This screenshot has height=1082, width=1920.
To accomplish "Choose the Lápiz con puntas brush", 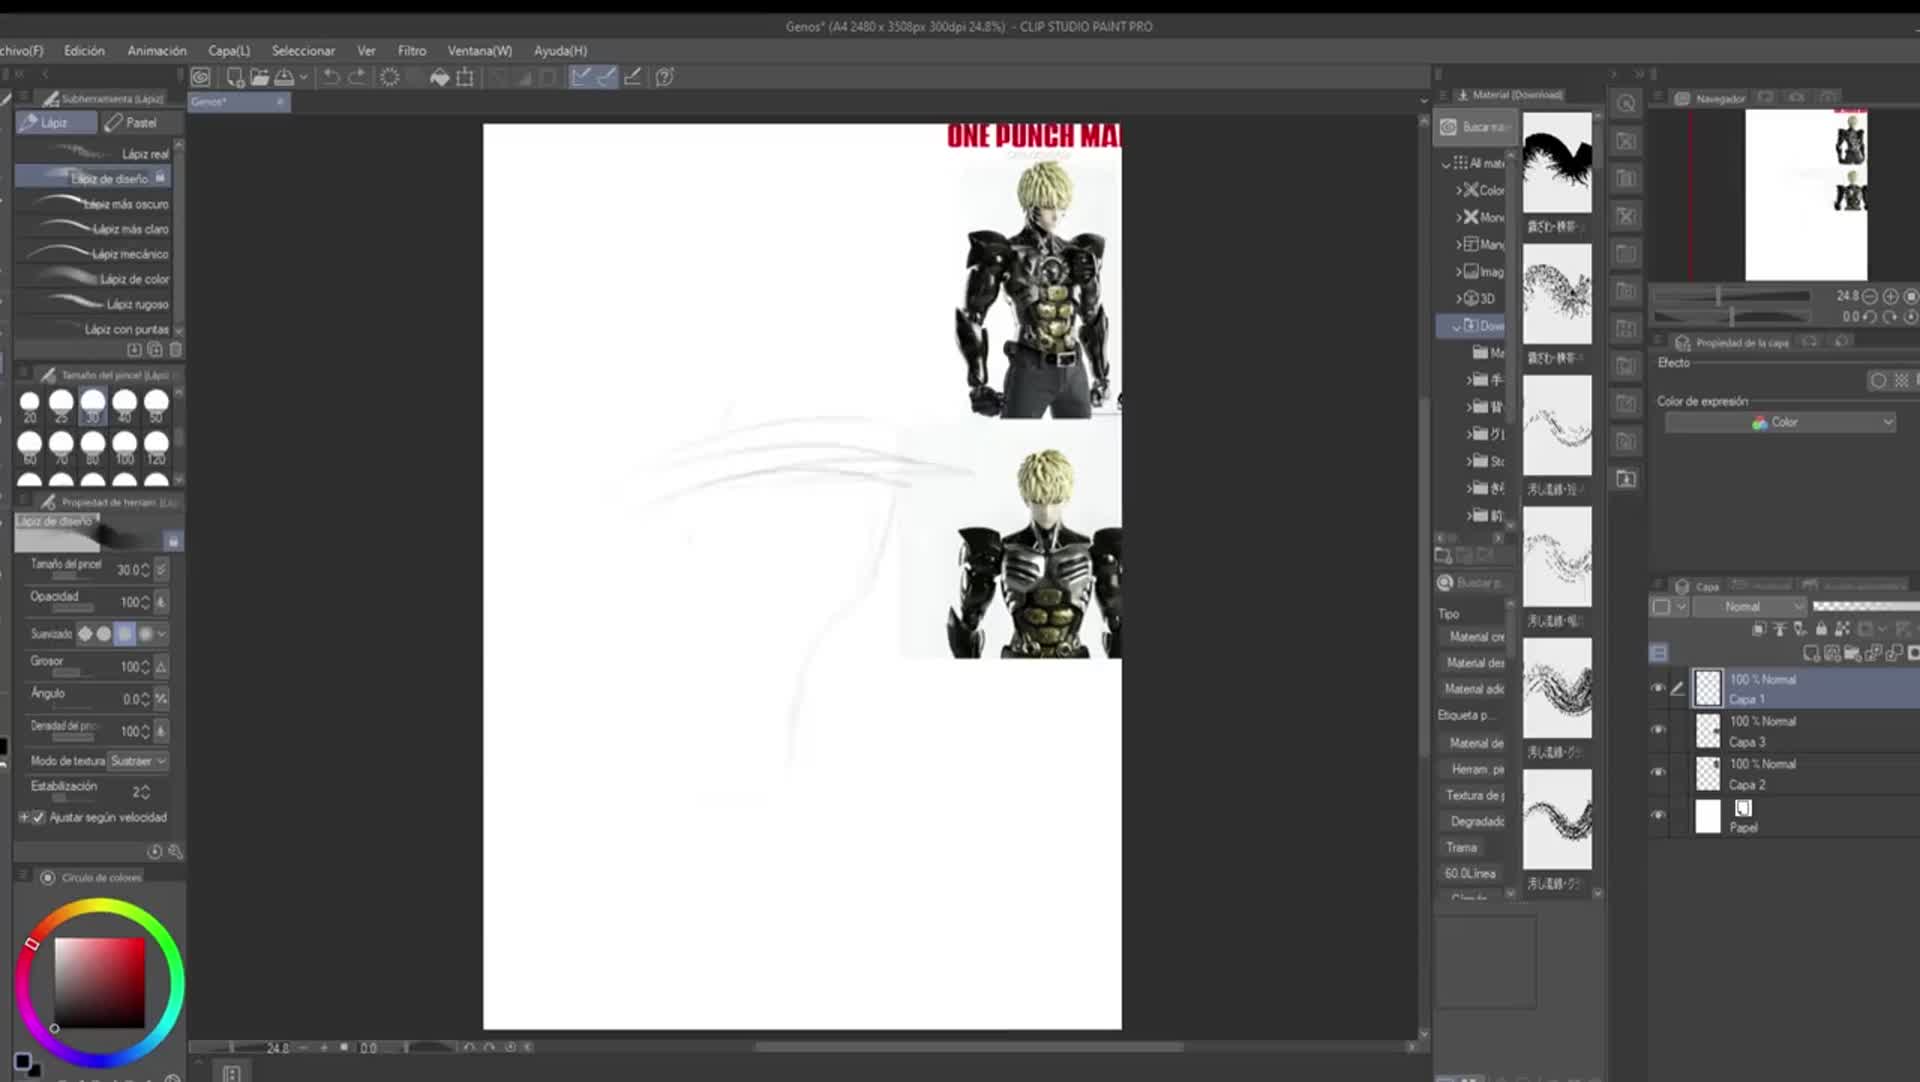I will pos(94,328).
